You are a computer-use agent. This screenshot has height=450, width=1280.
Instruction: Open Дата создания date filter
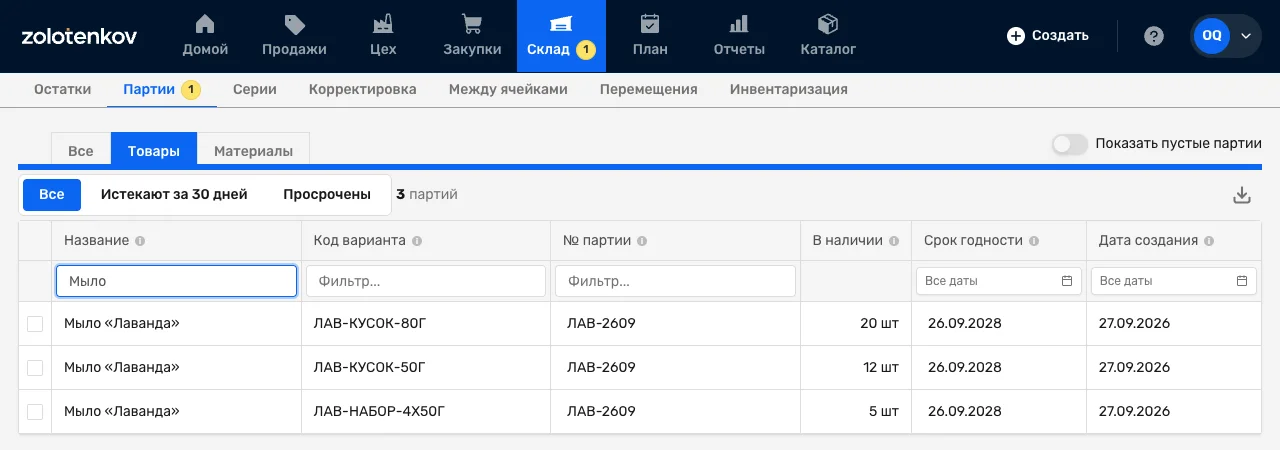coord(1174,281)
